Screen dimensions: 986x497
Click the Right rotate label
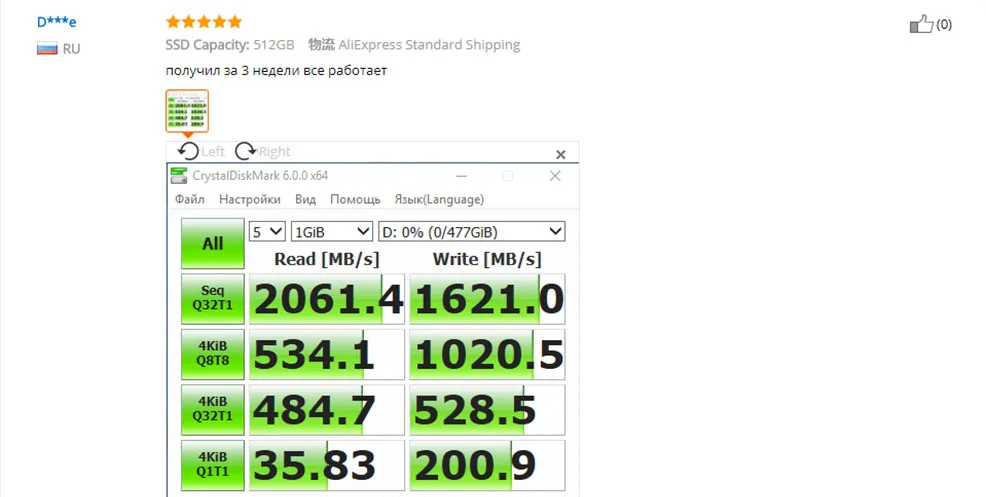(275, 152)
